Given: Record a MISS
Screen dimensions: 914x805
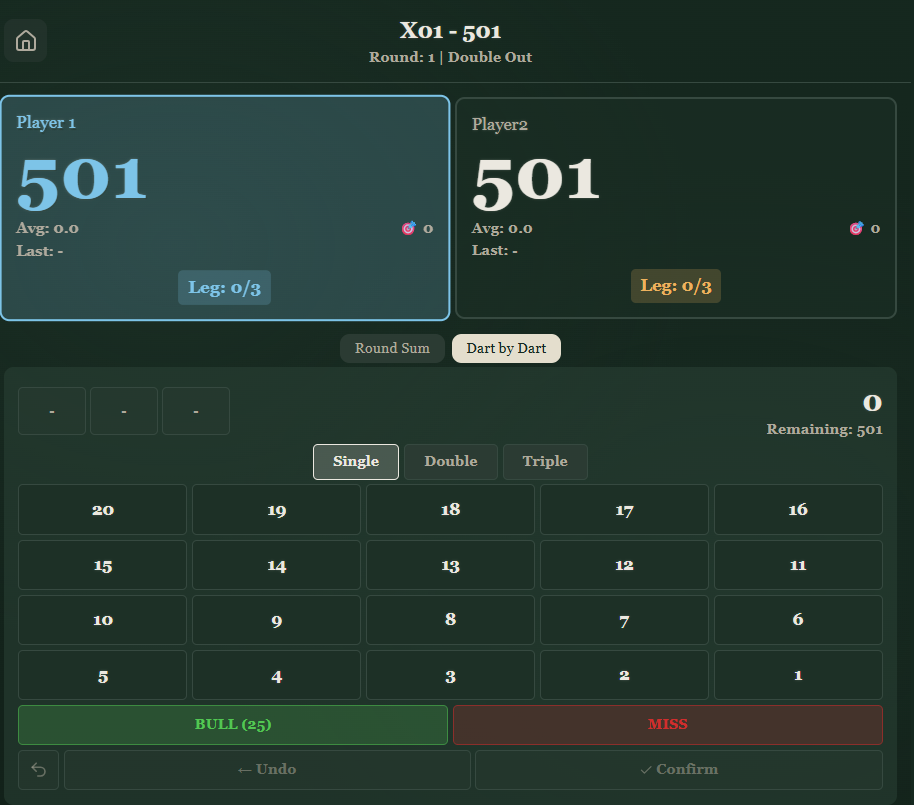Looking at the screenshot, I should pyautogui.click(x=667, y=724).
